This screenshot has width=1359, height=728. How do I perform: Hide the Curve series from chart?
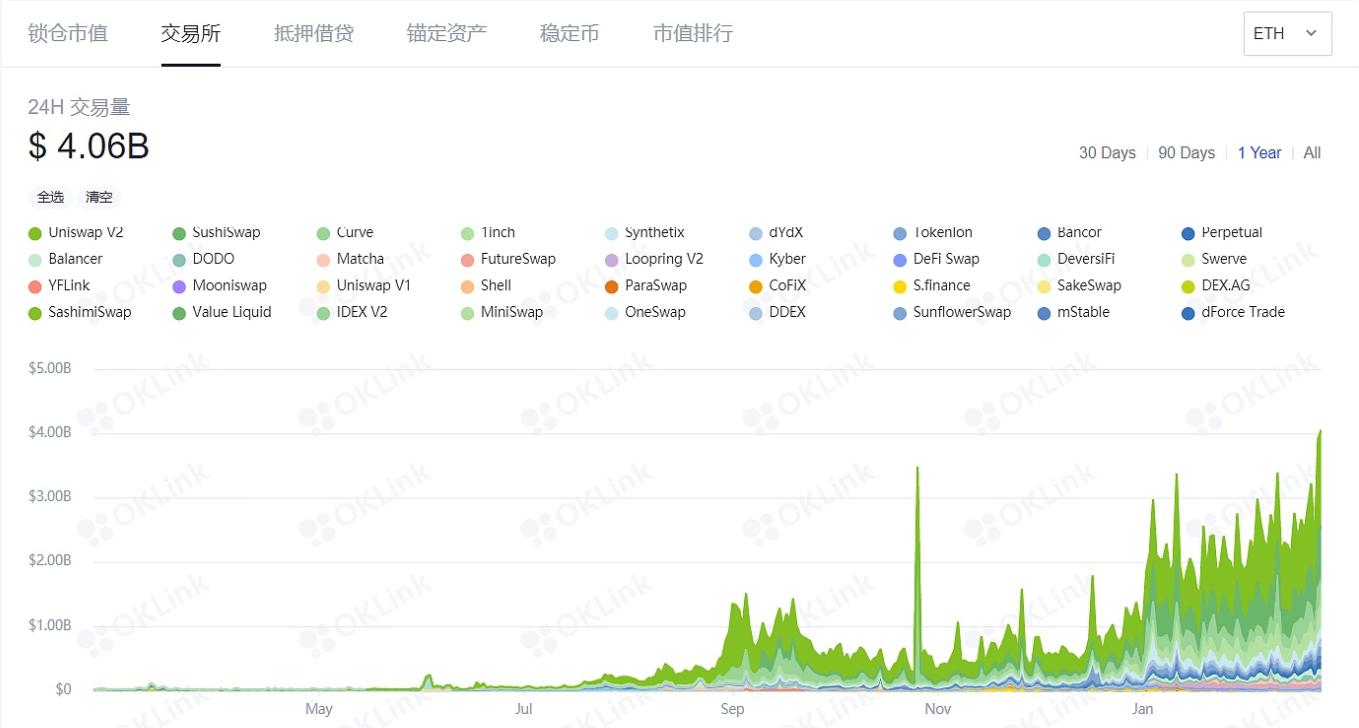tap(354, 233)
